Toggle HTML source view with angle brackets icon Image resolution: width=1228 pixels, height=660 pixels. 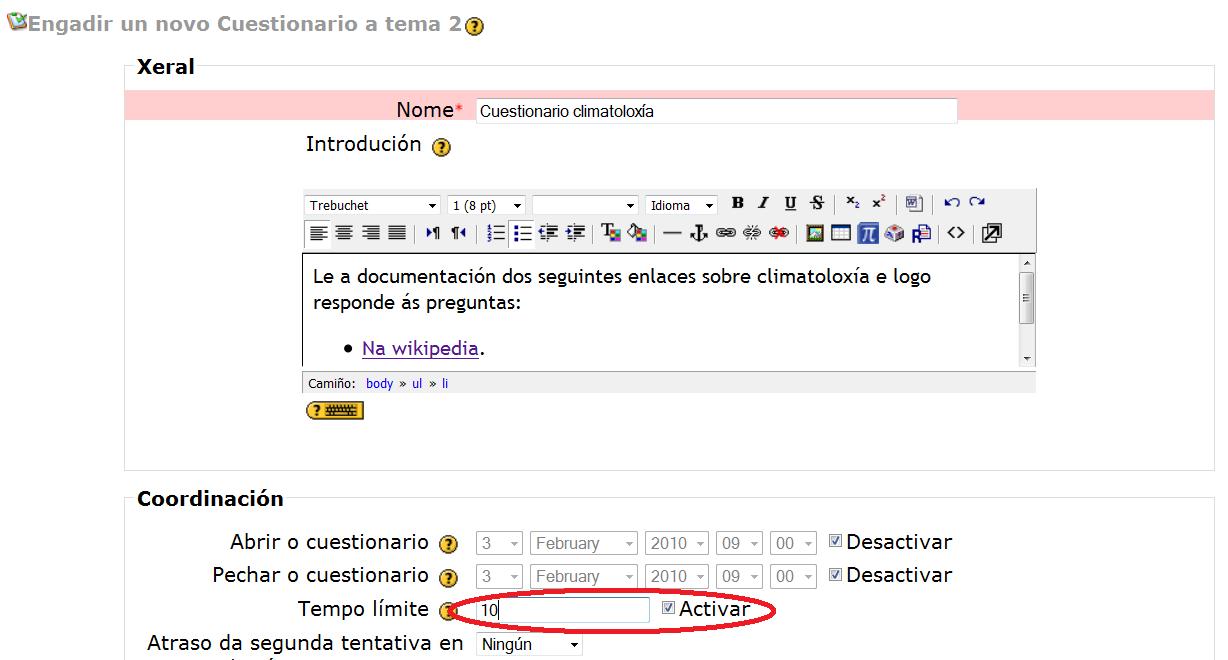956,233
